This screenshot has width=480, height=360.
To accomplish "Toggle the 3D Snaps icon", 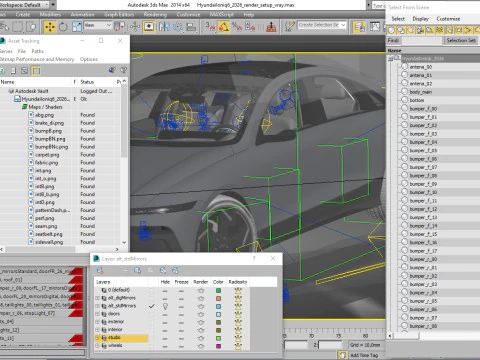I will [x=210, y=26].
